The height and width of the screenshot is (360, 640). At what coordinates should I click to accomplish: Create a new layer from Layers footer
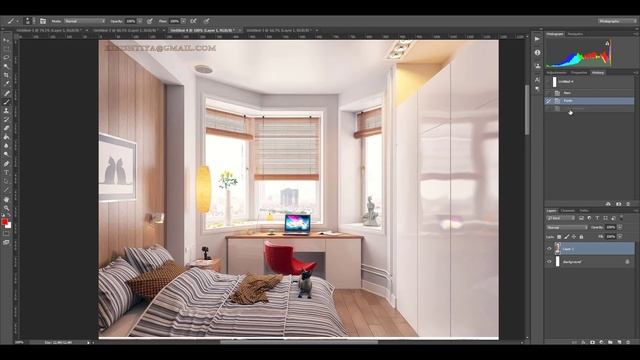(619, 342)
